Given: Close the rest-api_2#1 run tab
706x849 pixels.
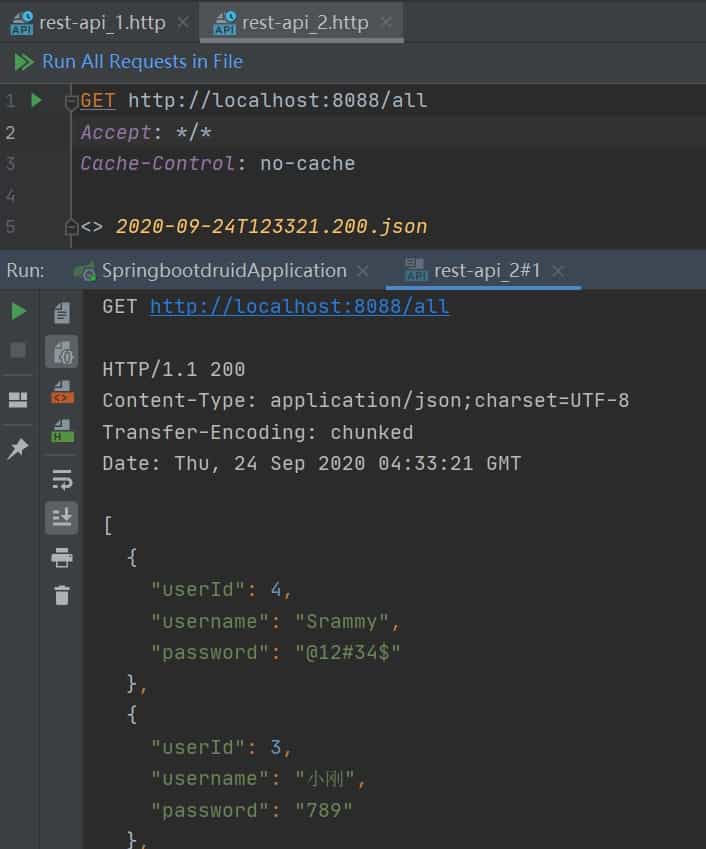Looking at the screenshot, I should click(558, 271).
